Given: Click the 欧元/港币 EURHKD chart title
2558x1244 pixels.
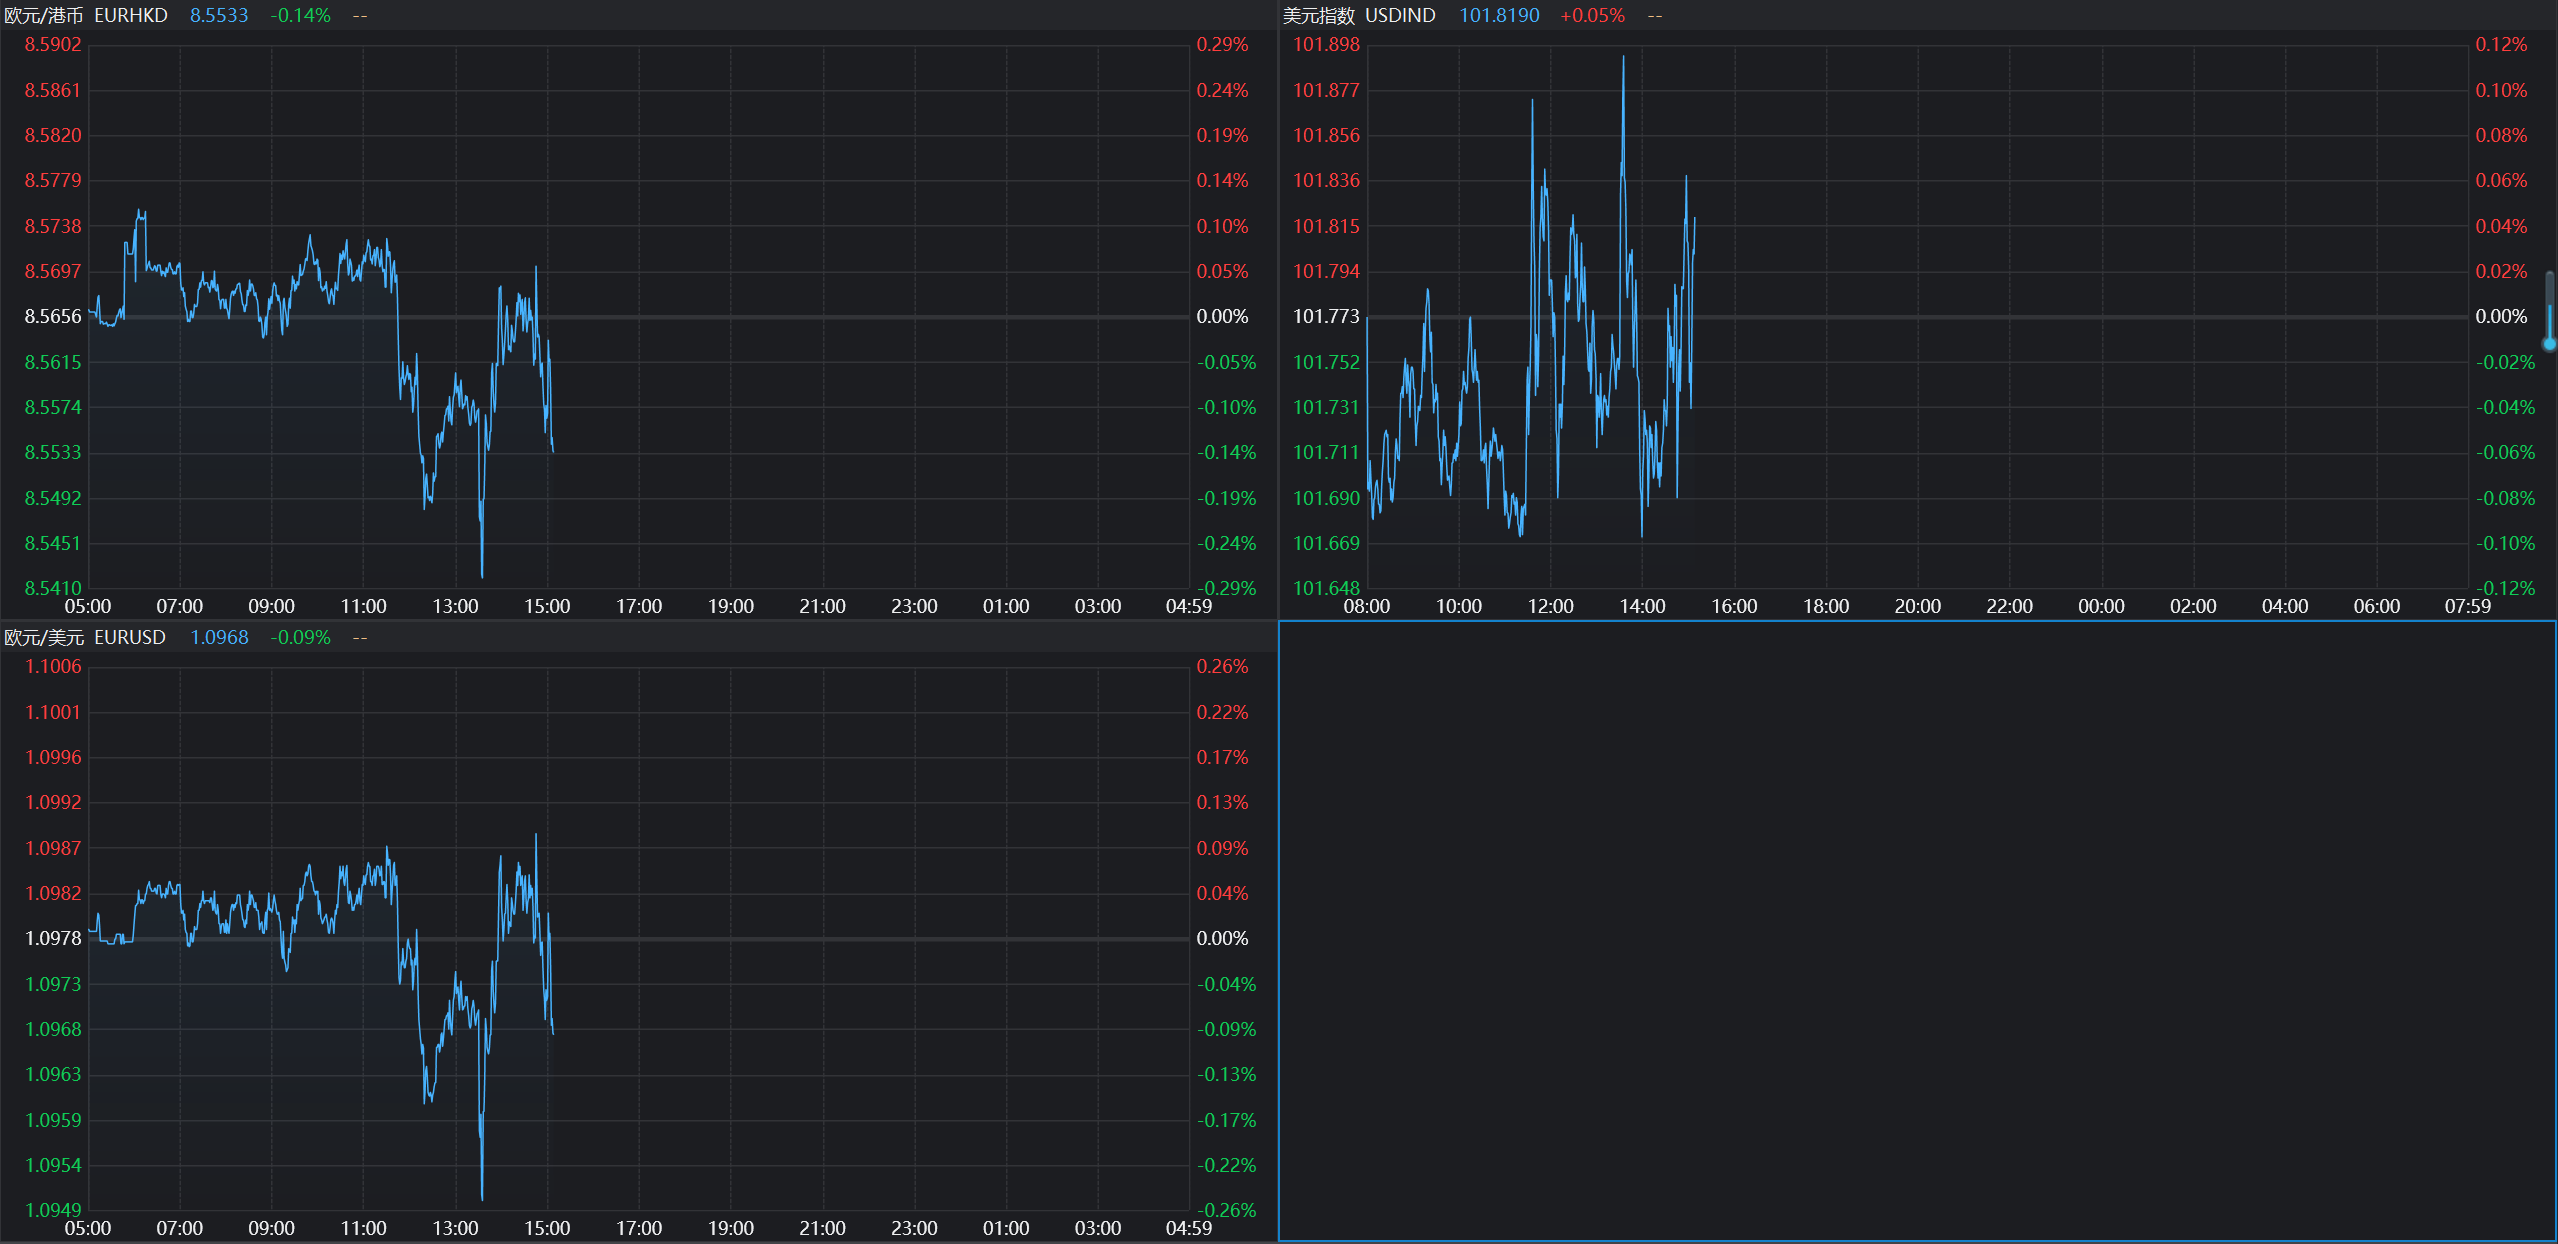Looking at the screenshot, I should pos(86,16).
